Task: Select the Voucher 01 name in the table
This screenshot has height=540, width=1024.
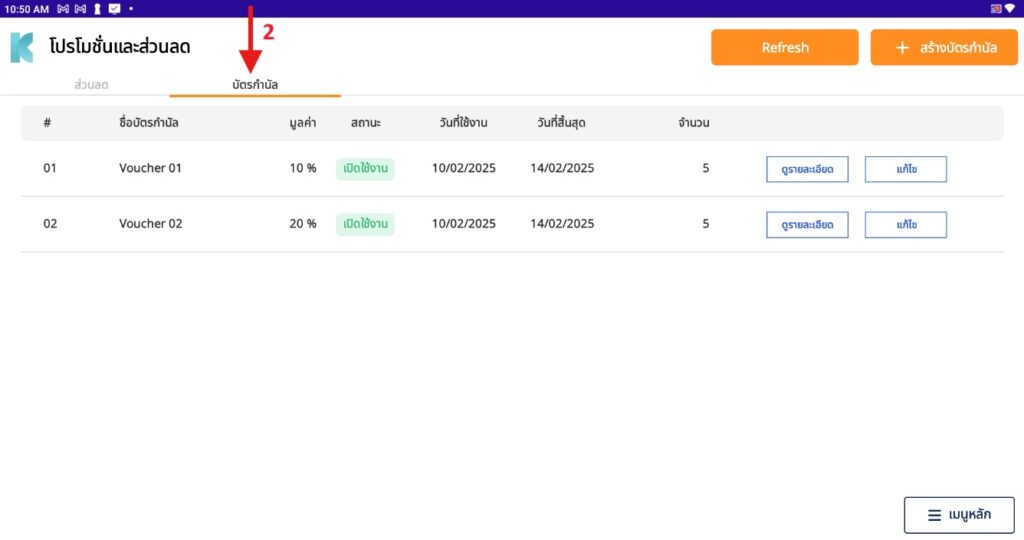Action: tap(150, 168)
